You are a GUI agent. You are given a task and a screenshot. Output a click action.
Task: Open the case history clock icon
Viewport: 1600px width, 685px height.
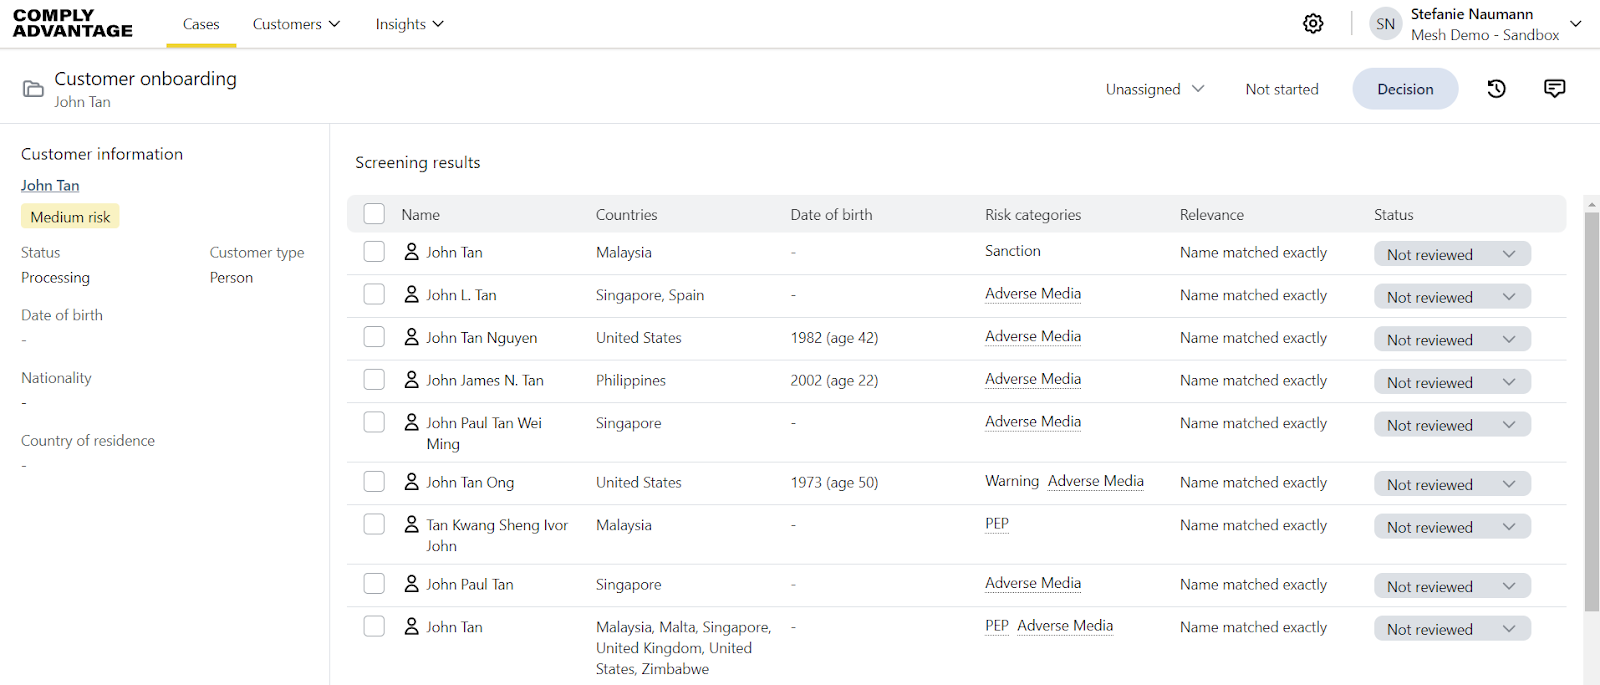[x=1496, y=89]
